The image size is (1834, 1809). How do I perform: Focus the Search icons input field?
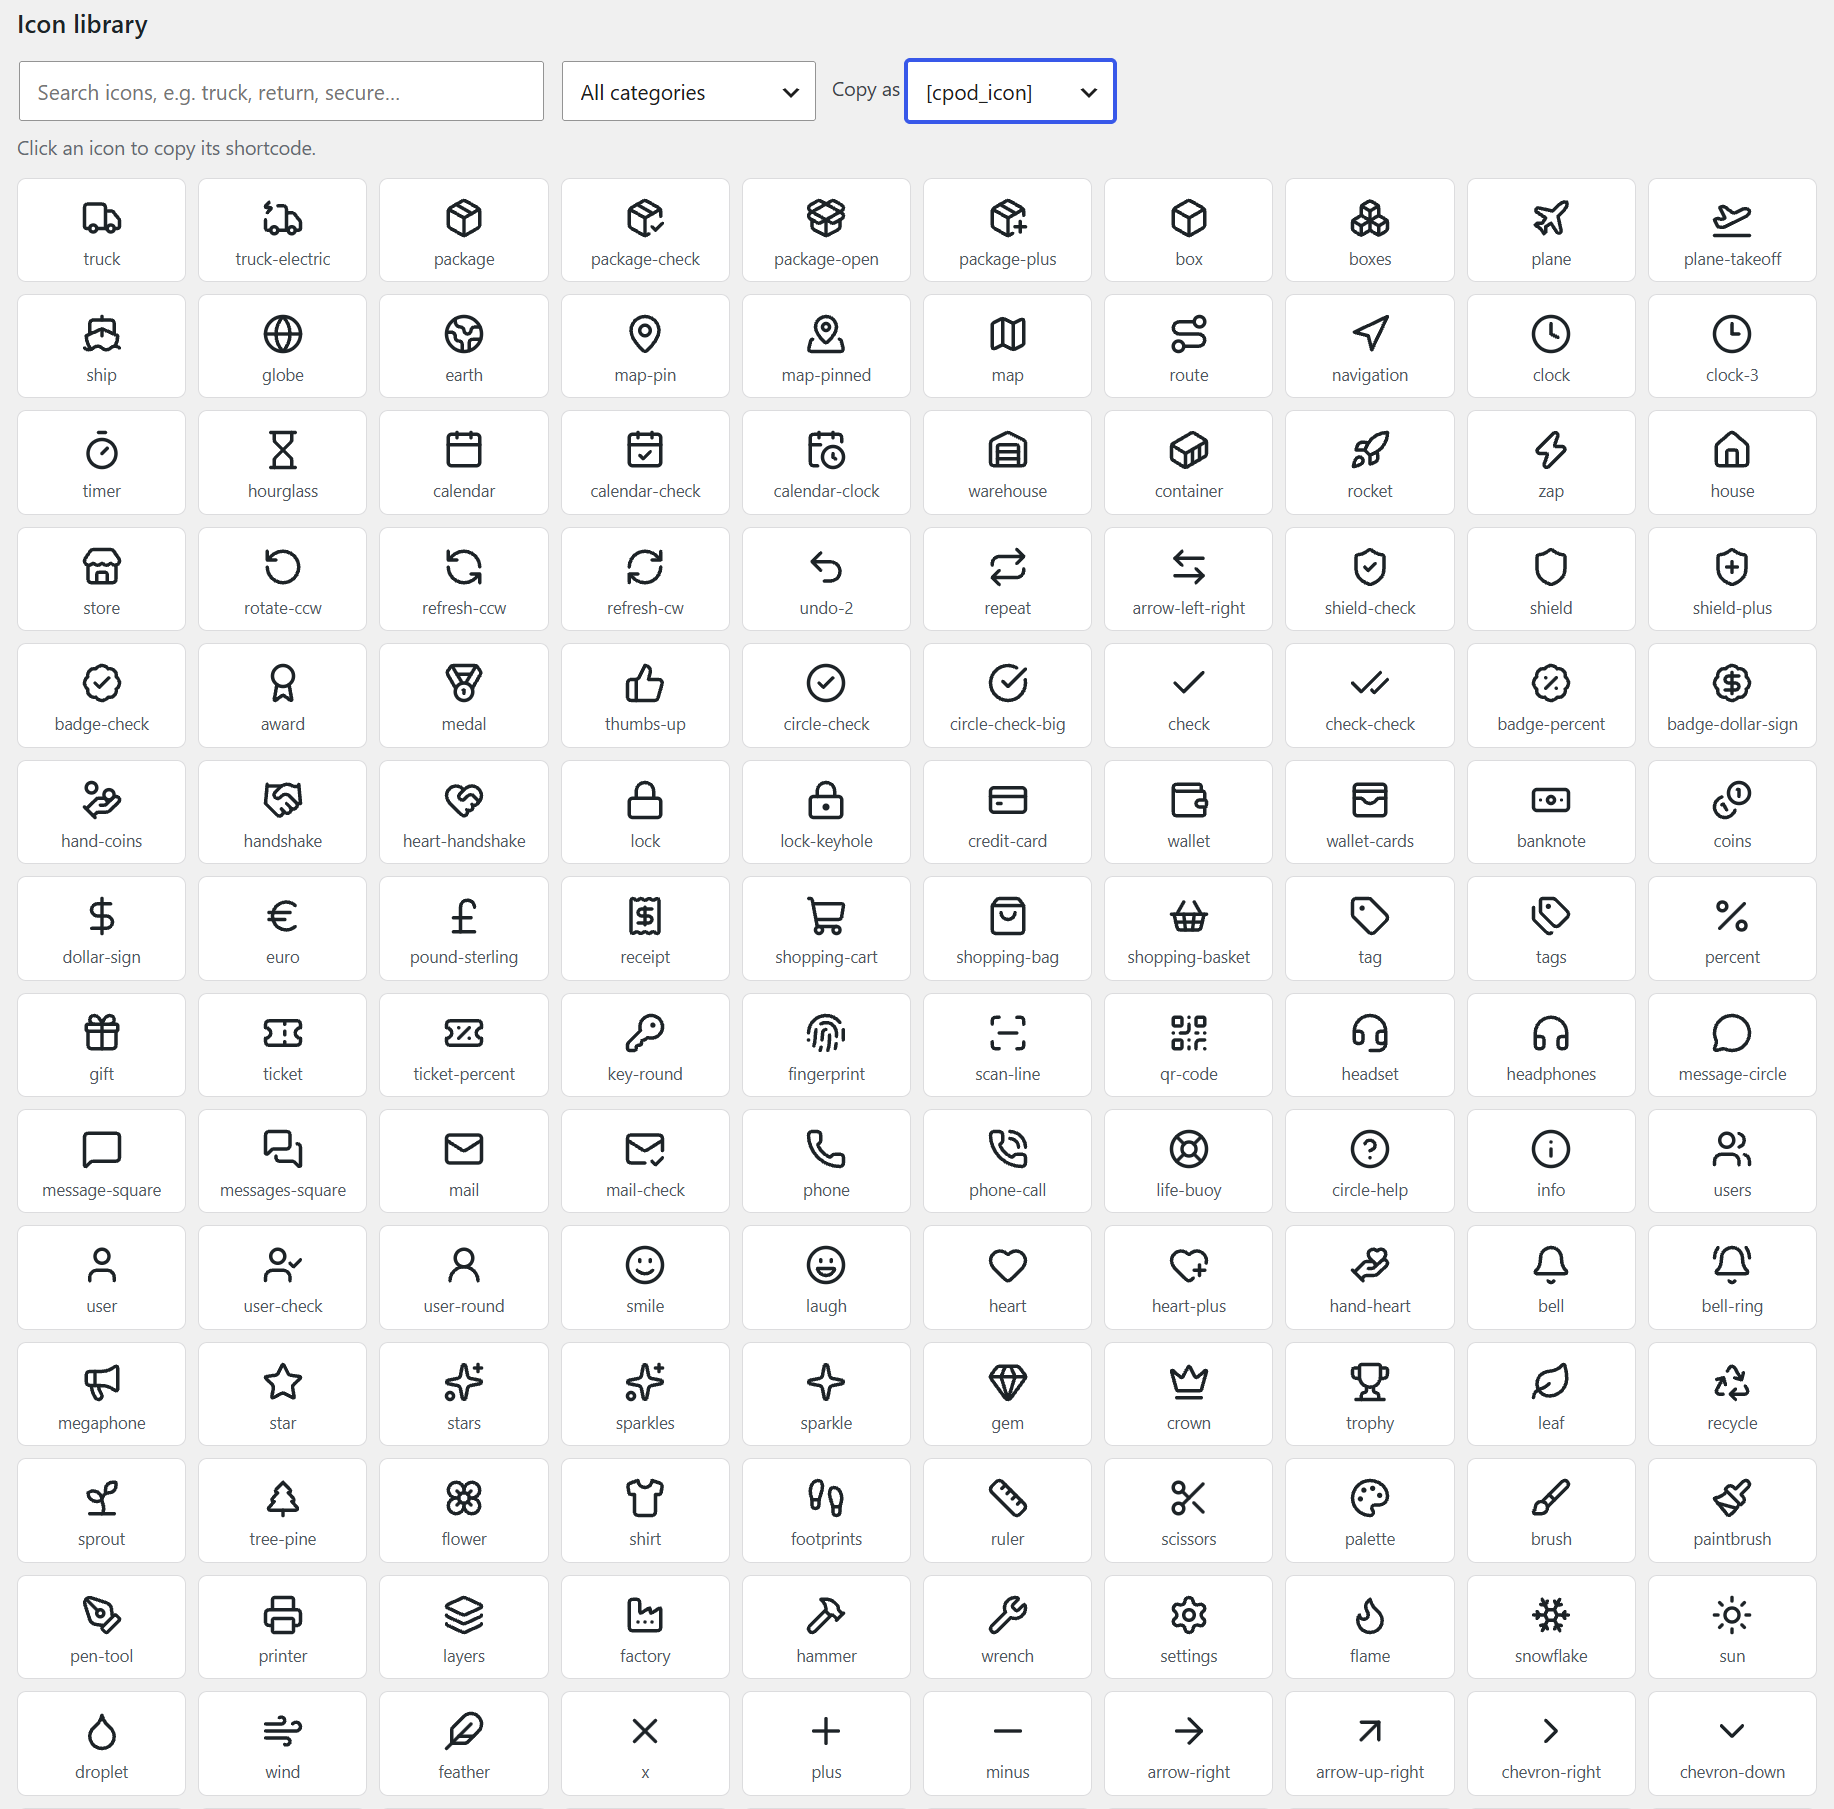click(281, 92)
